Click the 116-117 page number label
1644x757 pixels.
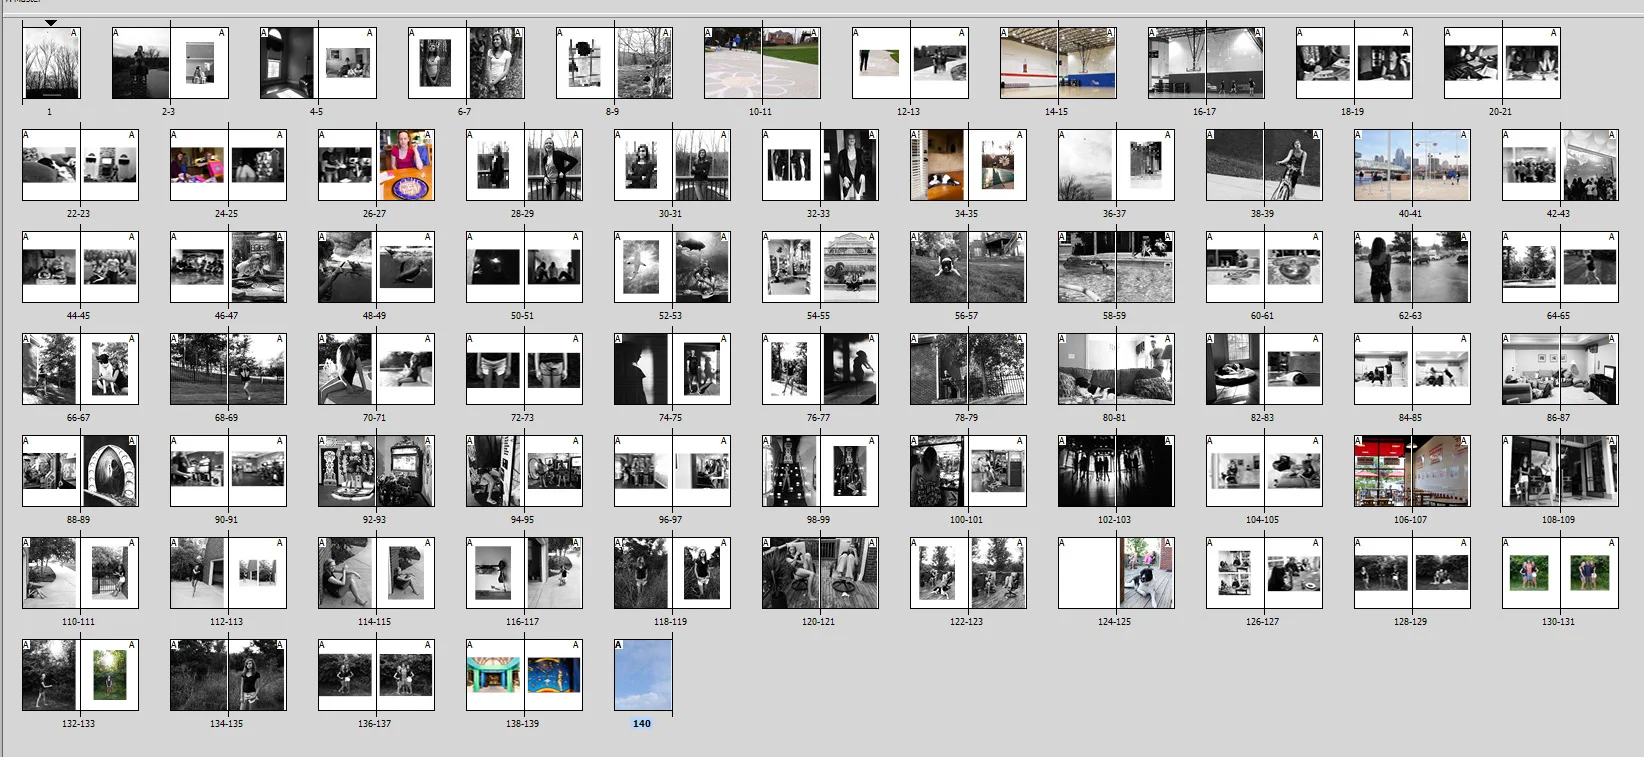pos(523,621)
